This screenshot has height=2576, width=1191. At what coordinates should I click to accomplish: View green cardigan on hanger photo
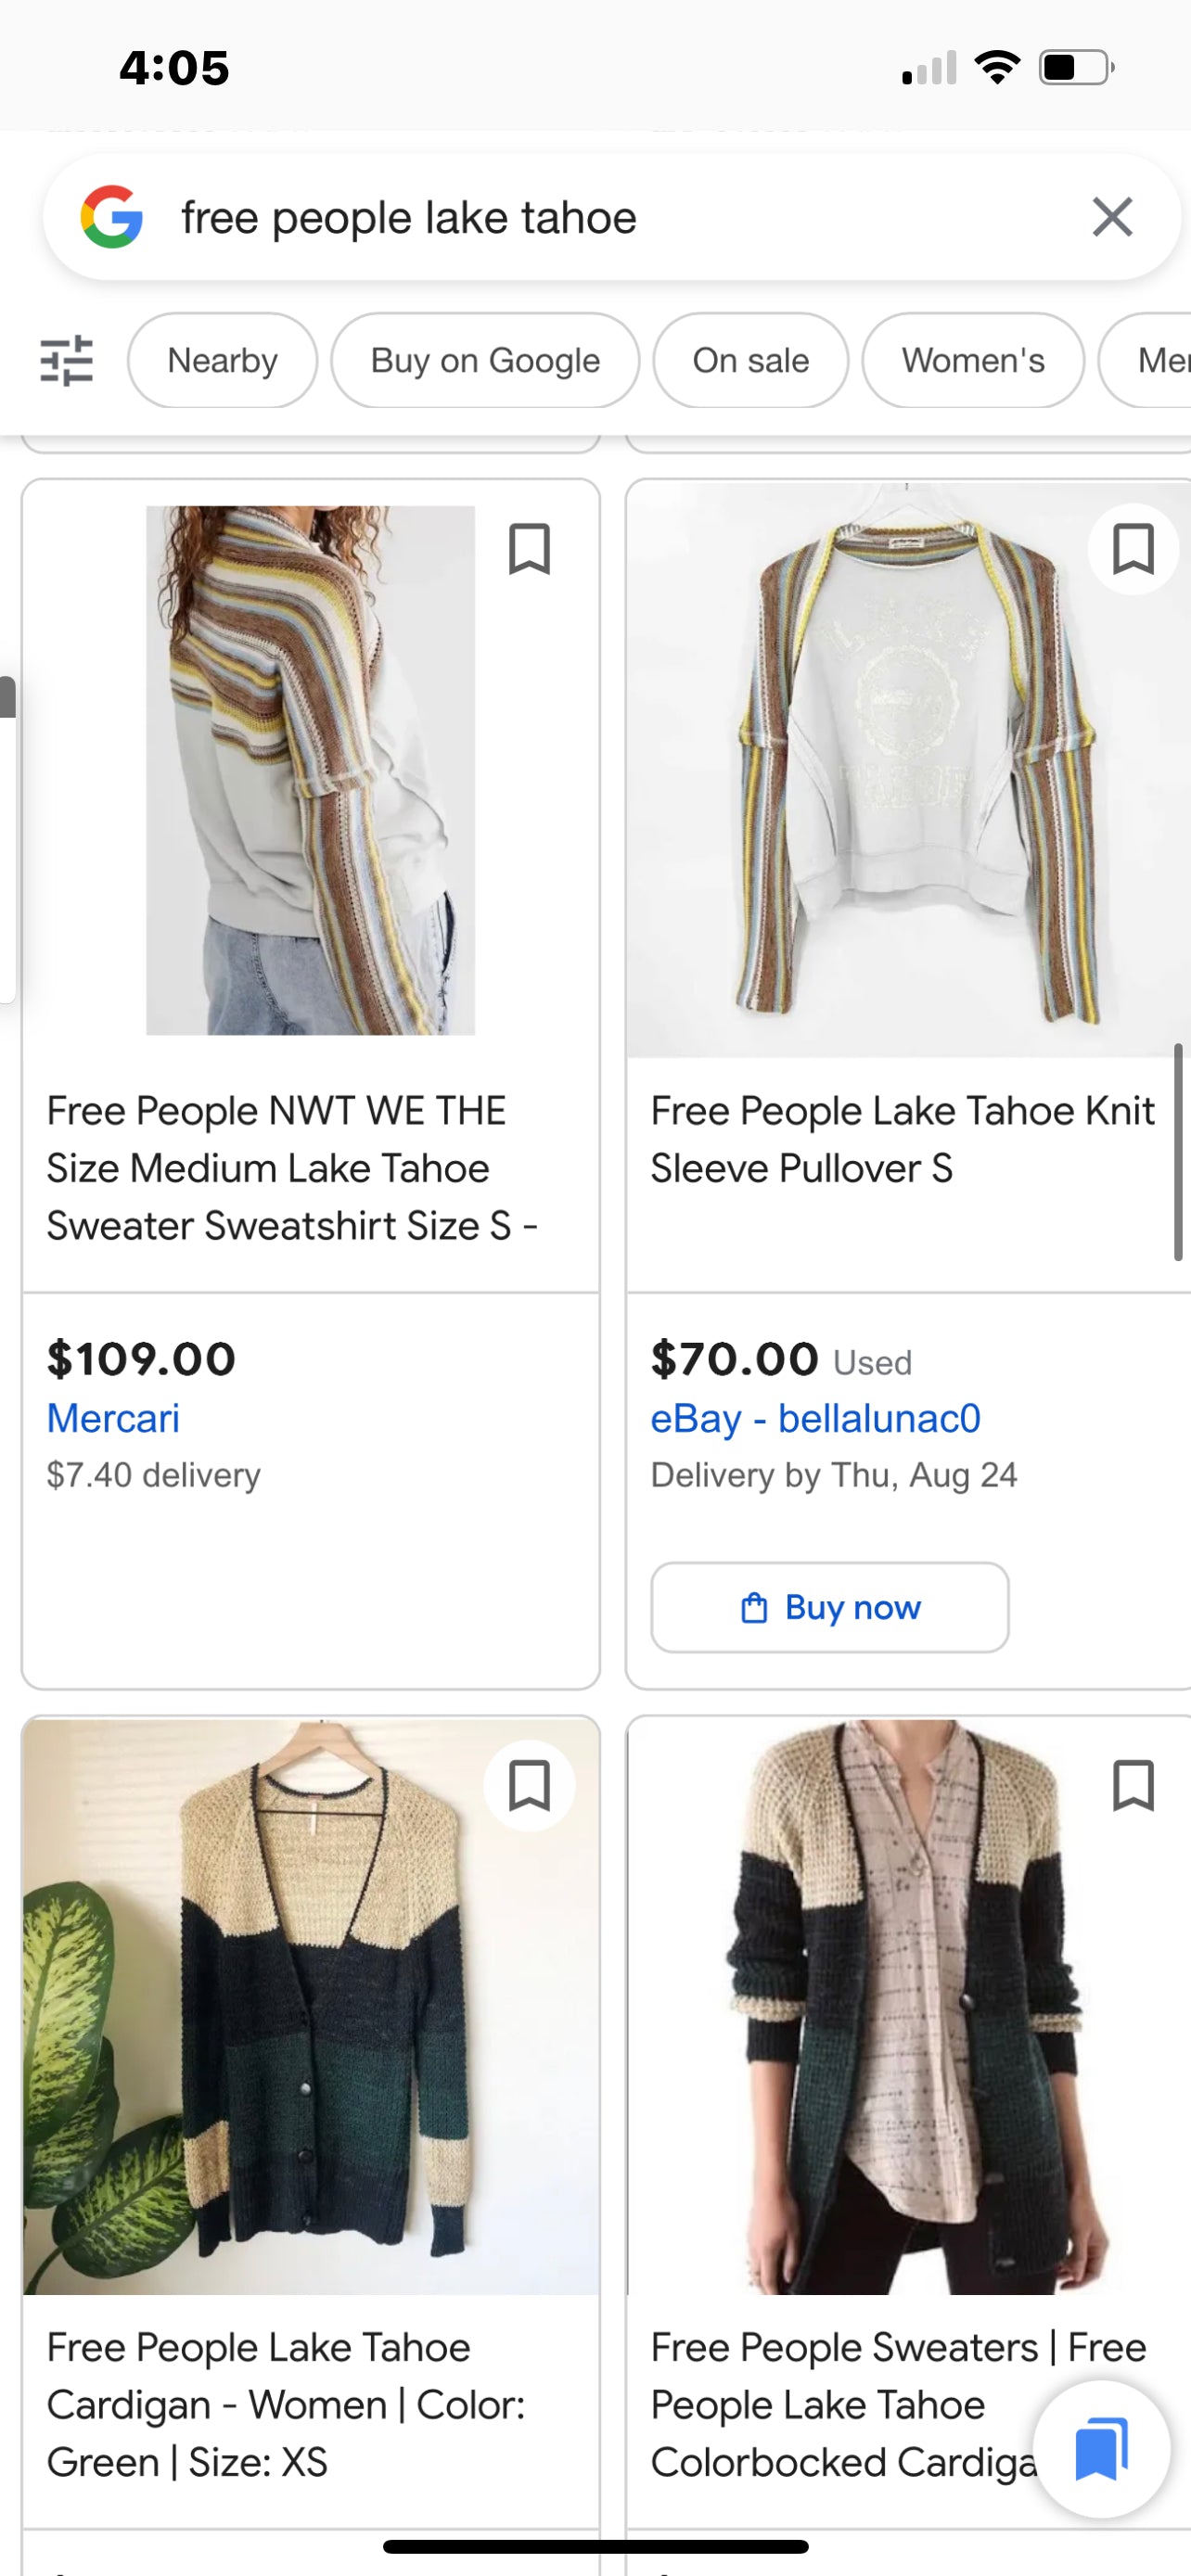click(310, 2005)
